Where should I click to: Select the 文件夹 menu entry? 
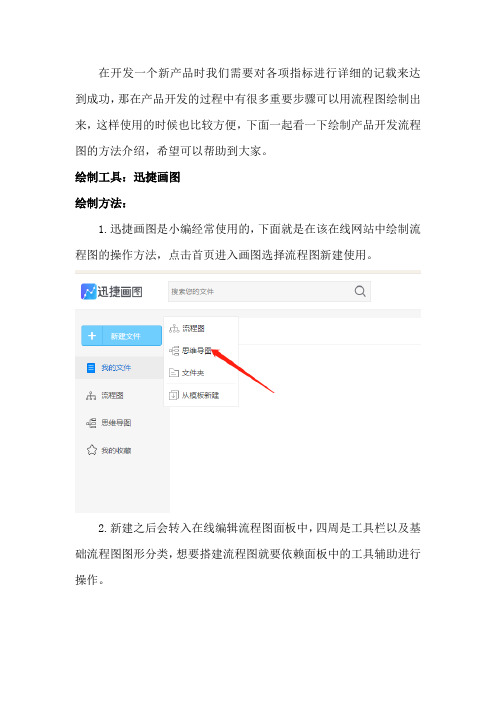coord(193,372)
